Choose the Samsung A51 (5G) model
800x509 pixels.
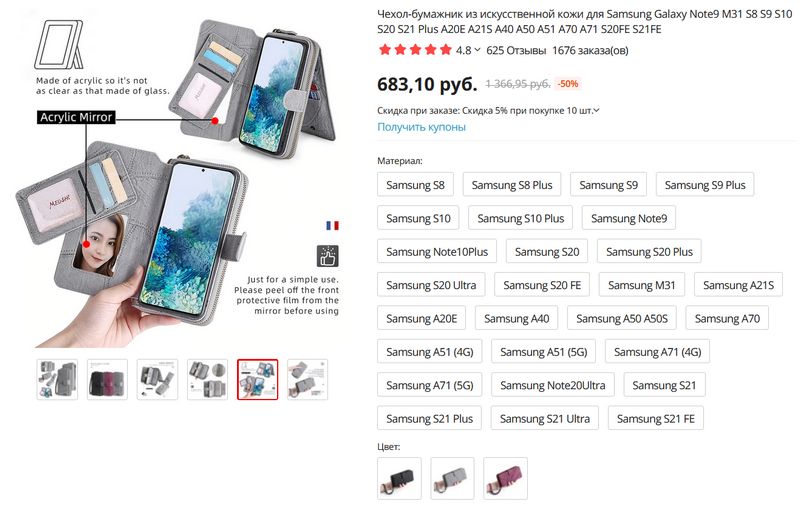tap(547, 352)
